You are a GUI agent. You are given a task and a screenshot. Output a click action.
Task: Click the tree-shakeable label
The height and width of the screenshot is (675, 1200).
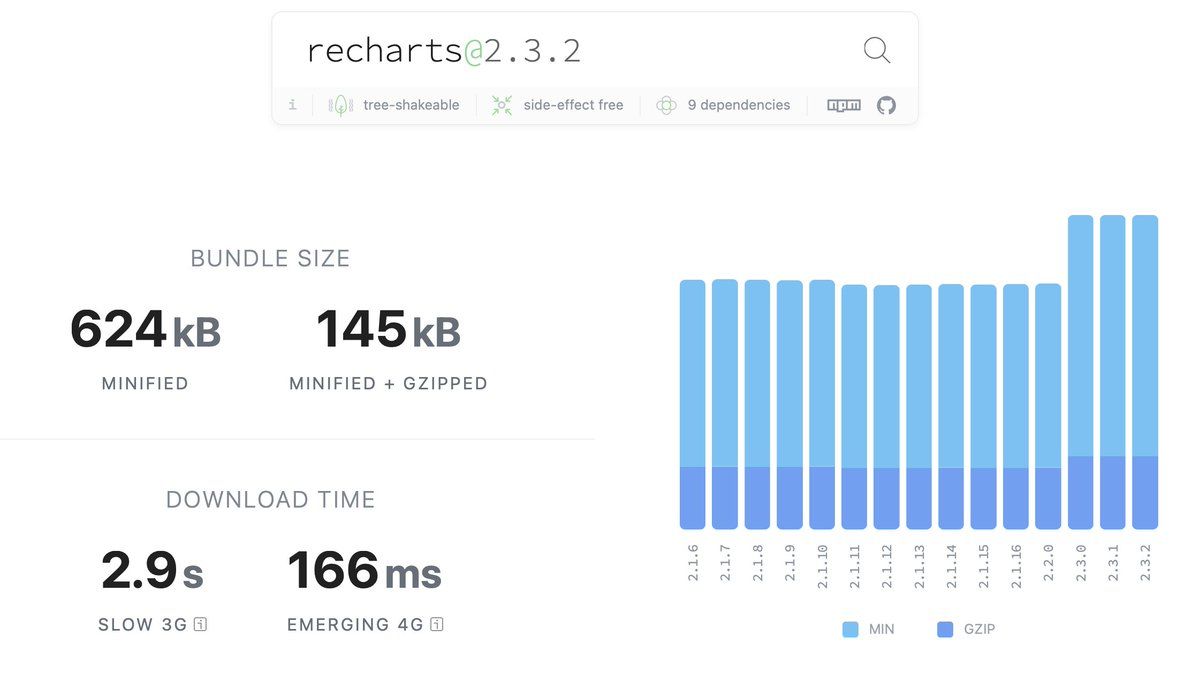pos(411,105)
